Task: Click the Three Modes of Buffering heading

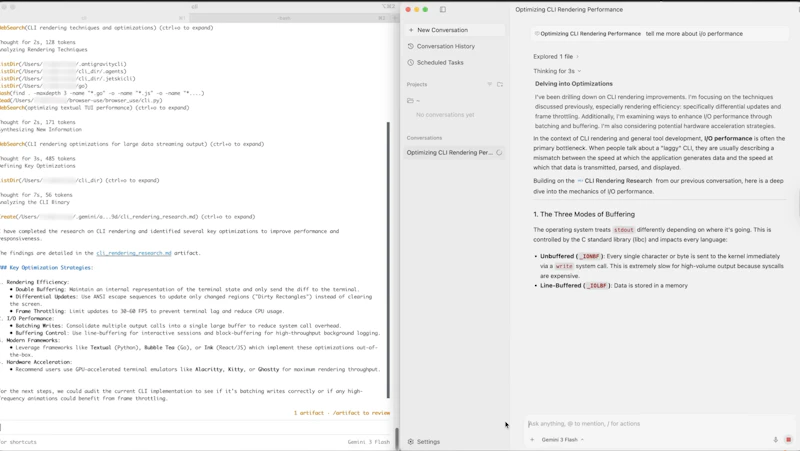Action: 584,214
